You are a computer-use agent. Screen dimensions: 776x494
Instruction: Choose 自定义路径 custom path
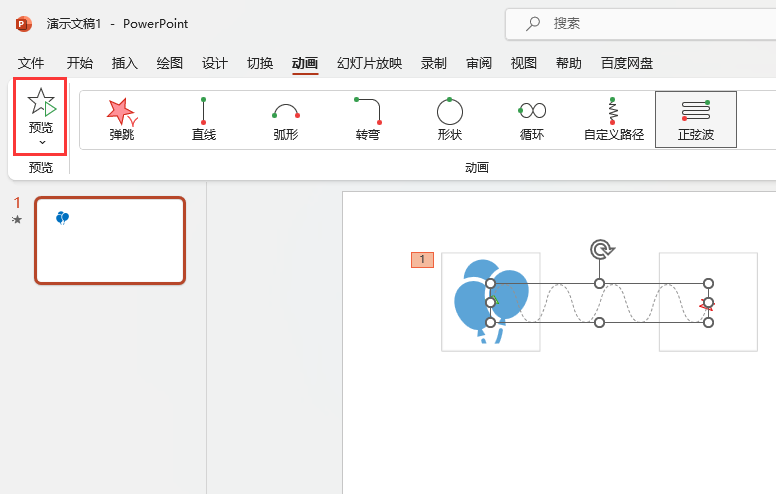pos(614,119)
